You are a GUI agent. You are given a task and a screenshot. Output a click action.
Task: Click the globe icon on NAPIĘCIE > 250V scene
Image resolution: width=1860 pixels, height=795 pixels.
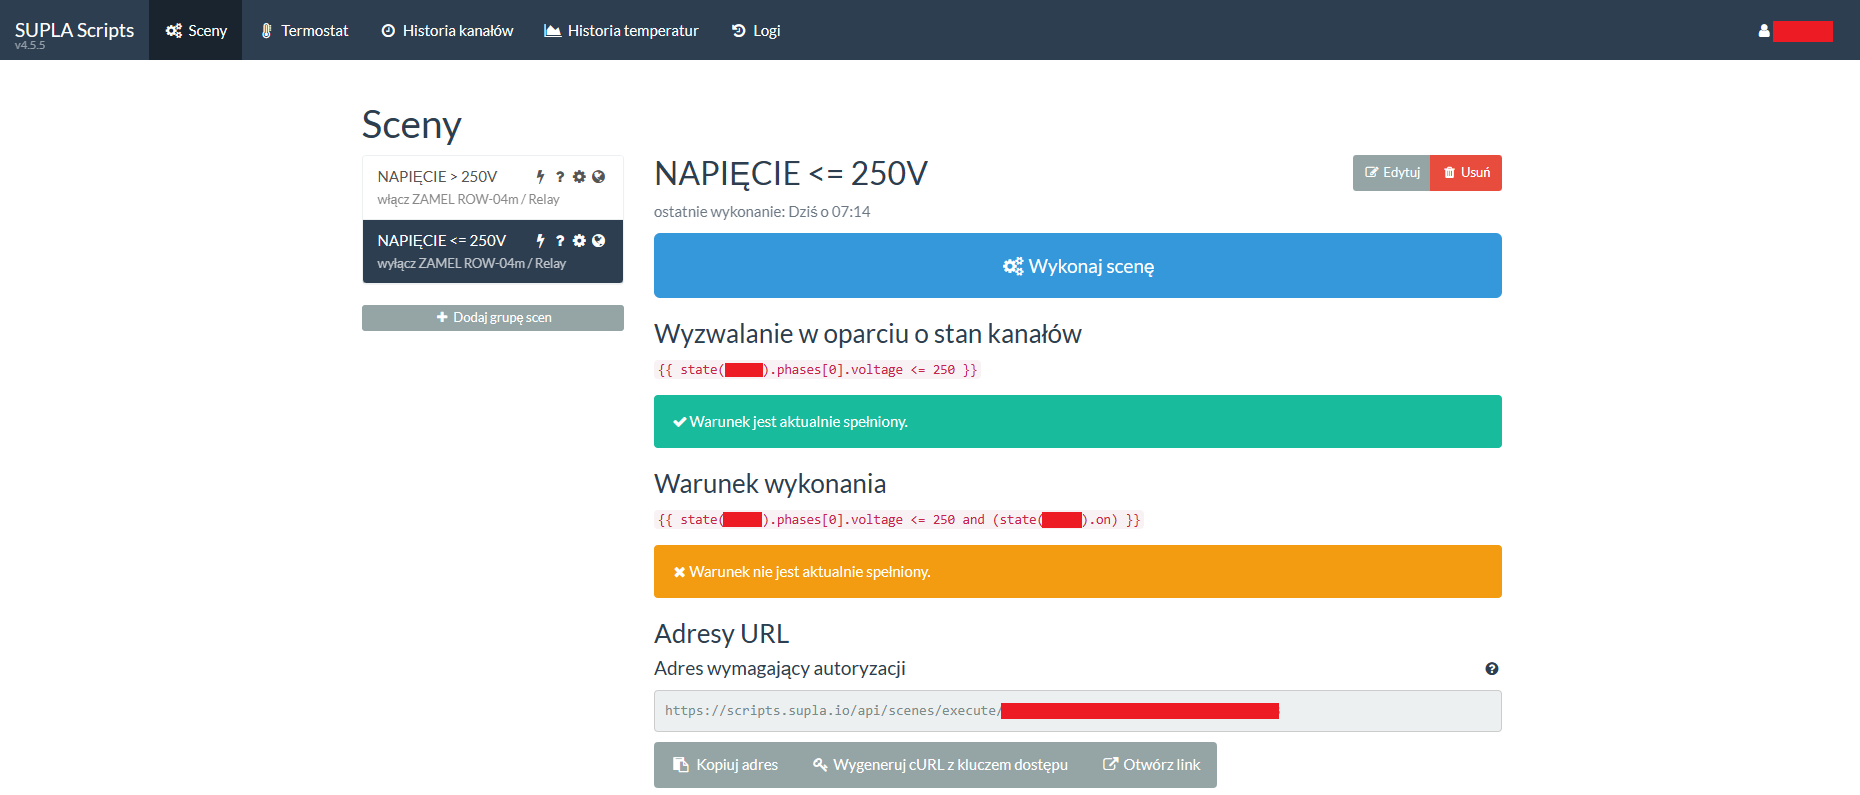pyautogui.click(x=598, y=177)
